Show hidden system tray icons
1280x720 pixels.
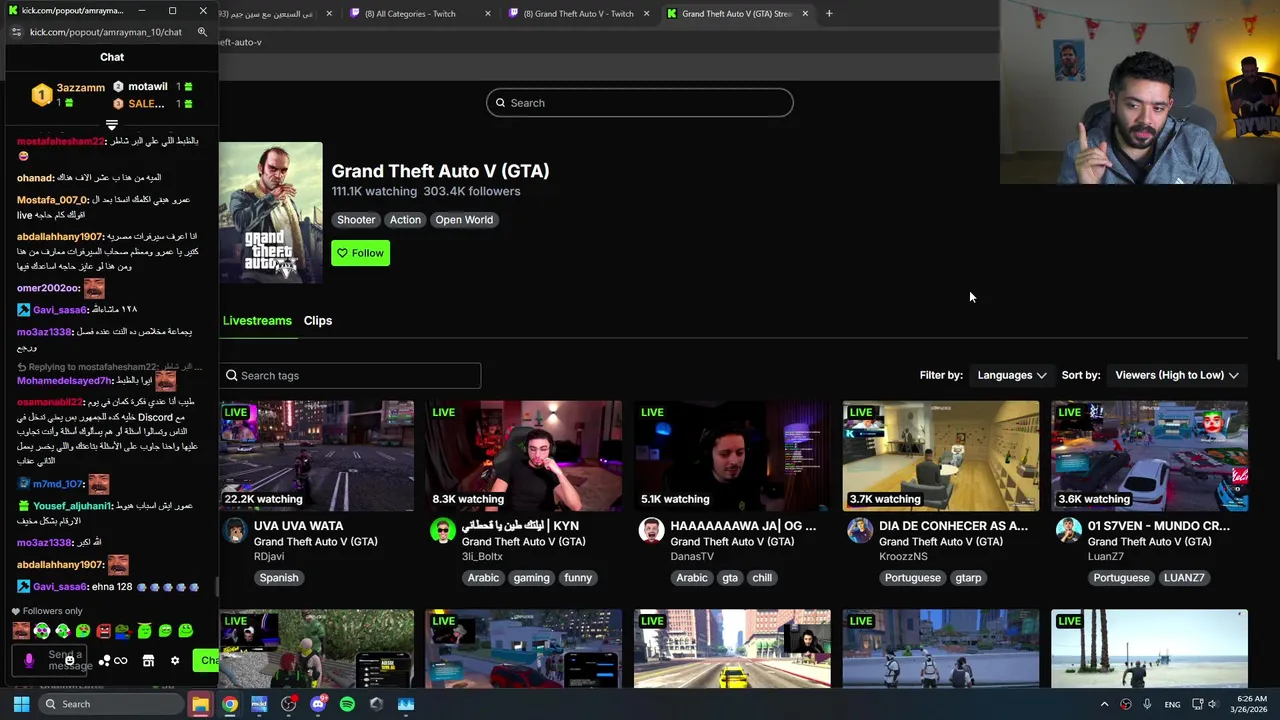coord(1104,704)
